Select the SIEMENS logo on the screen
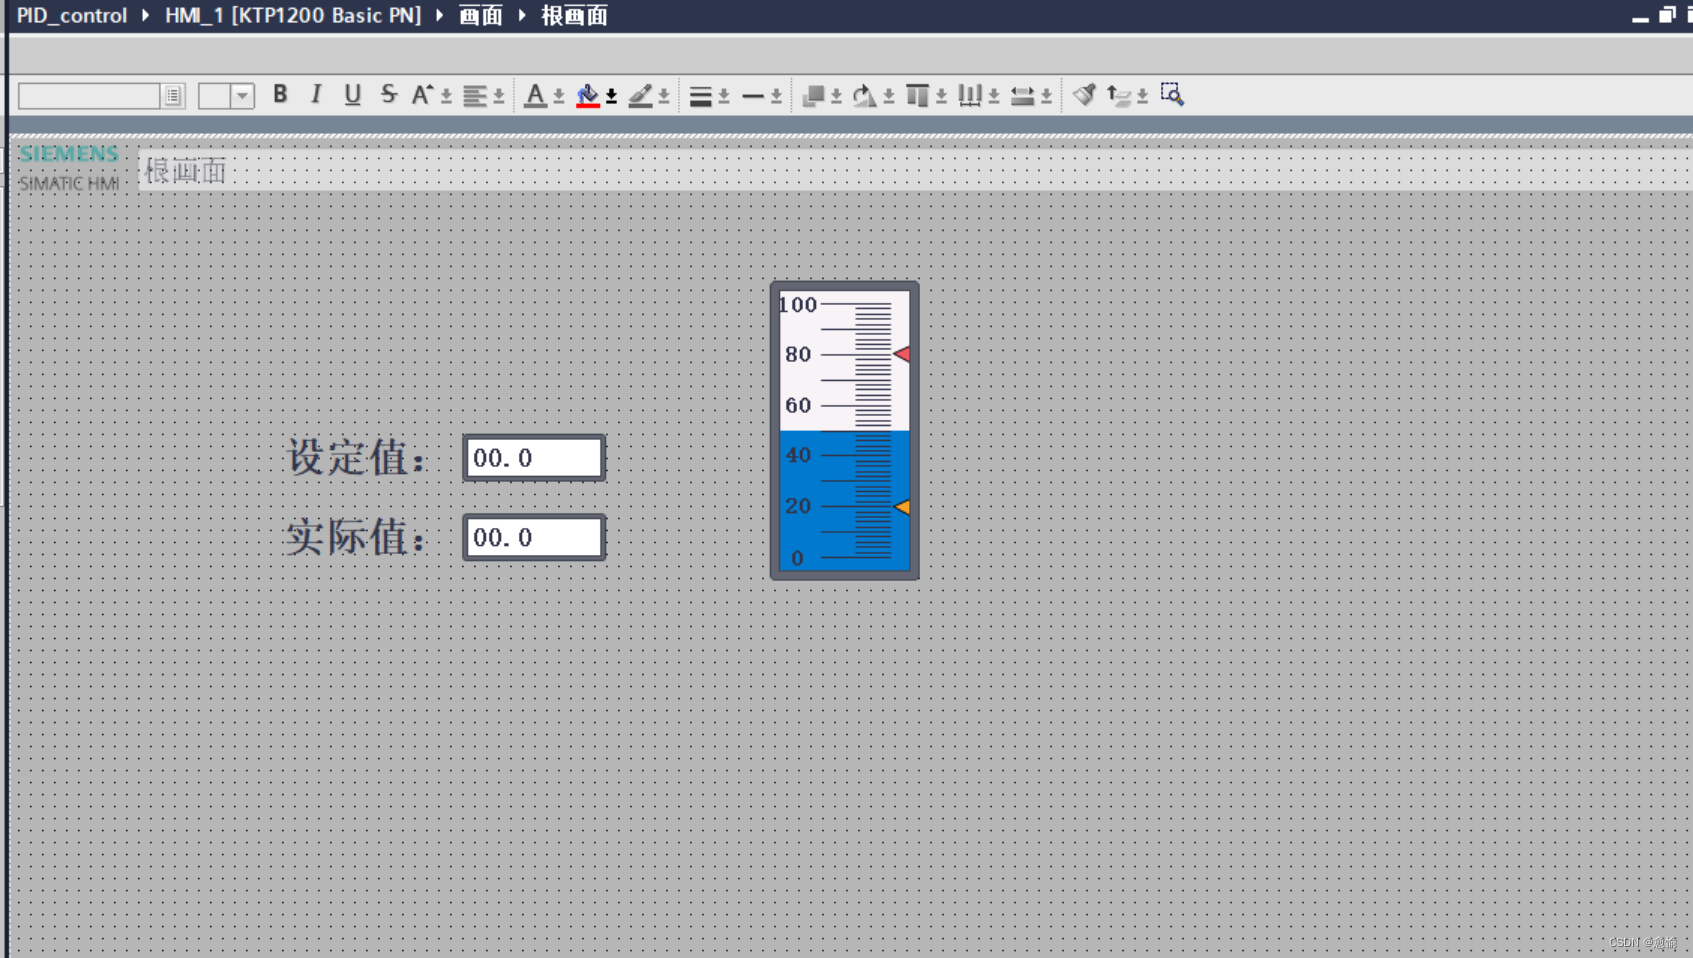1693x958 pixels. [x=69, y=154]
